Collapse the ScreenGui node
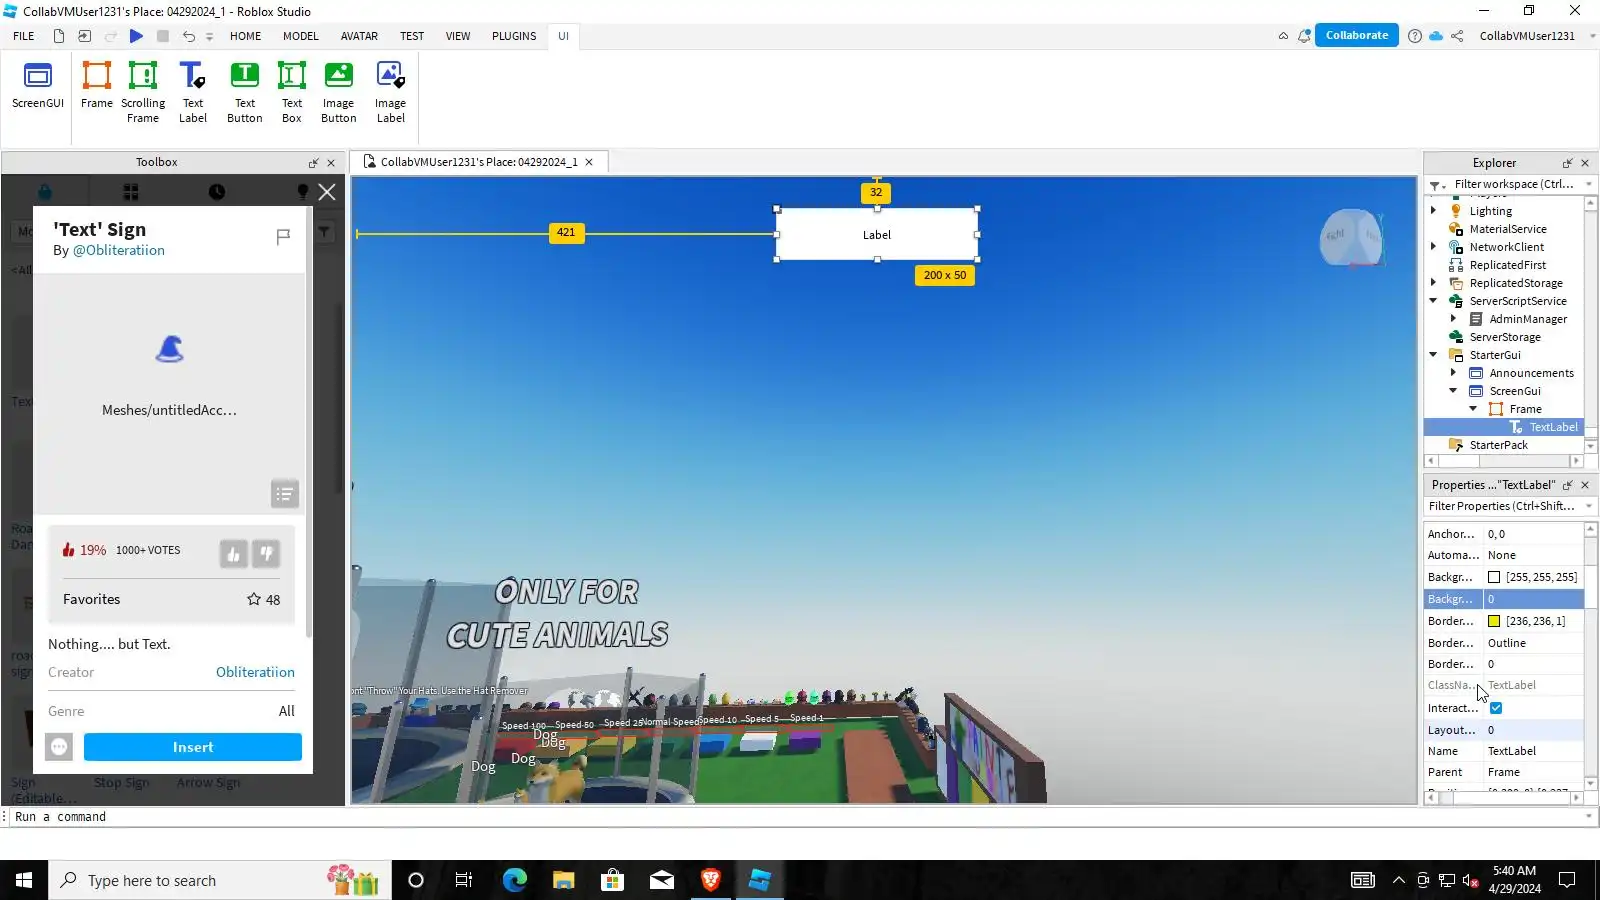 (x=1454, y=391)
